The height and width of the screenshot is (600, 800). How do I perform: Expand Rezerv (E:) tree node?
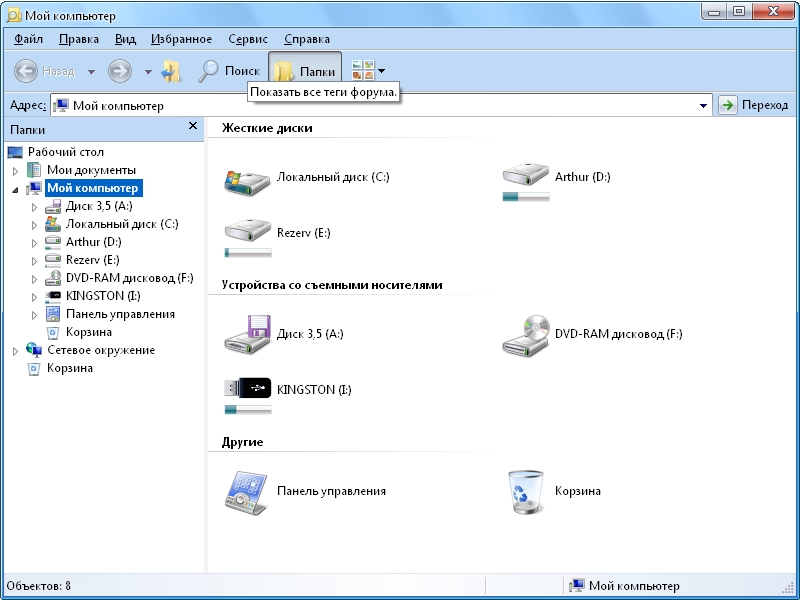tap(34, 261)
